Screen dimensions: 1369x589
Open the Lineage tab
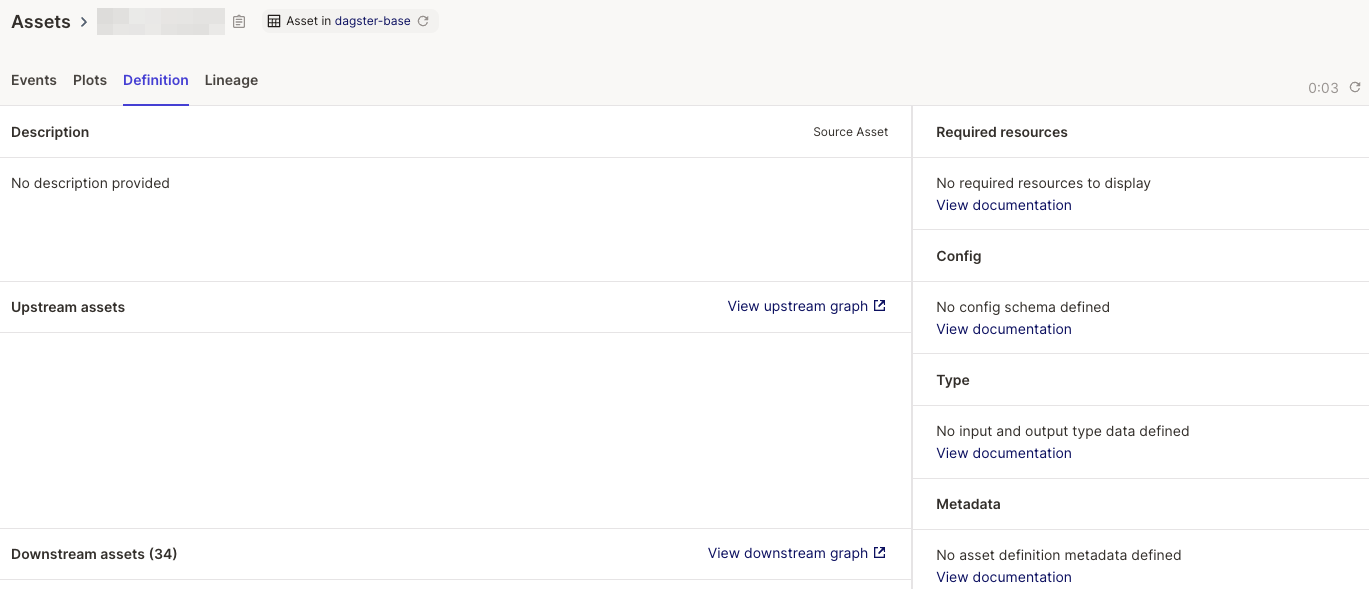click(x=231, y=80)
